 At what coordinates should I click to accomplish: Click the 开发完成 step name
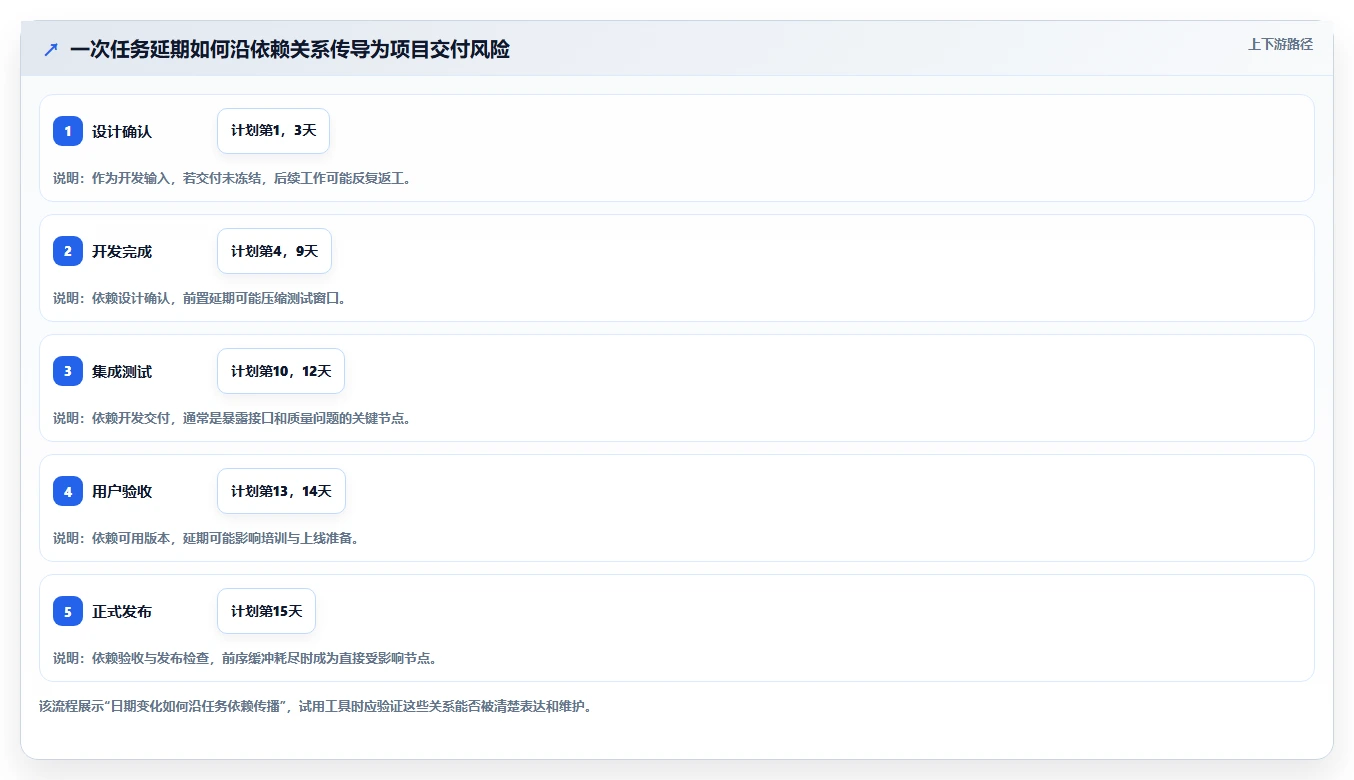122,251
